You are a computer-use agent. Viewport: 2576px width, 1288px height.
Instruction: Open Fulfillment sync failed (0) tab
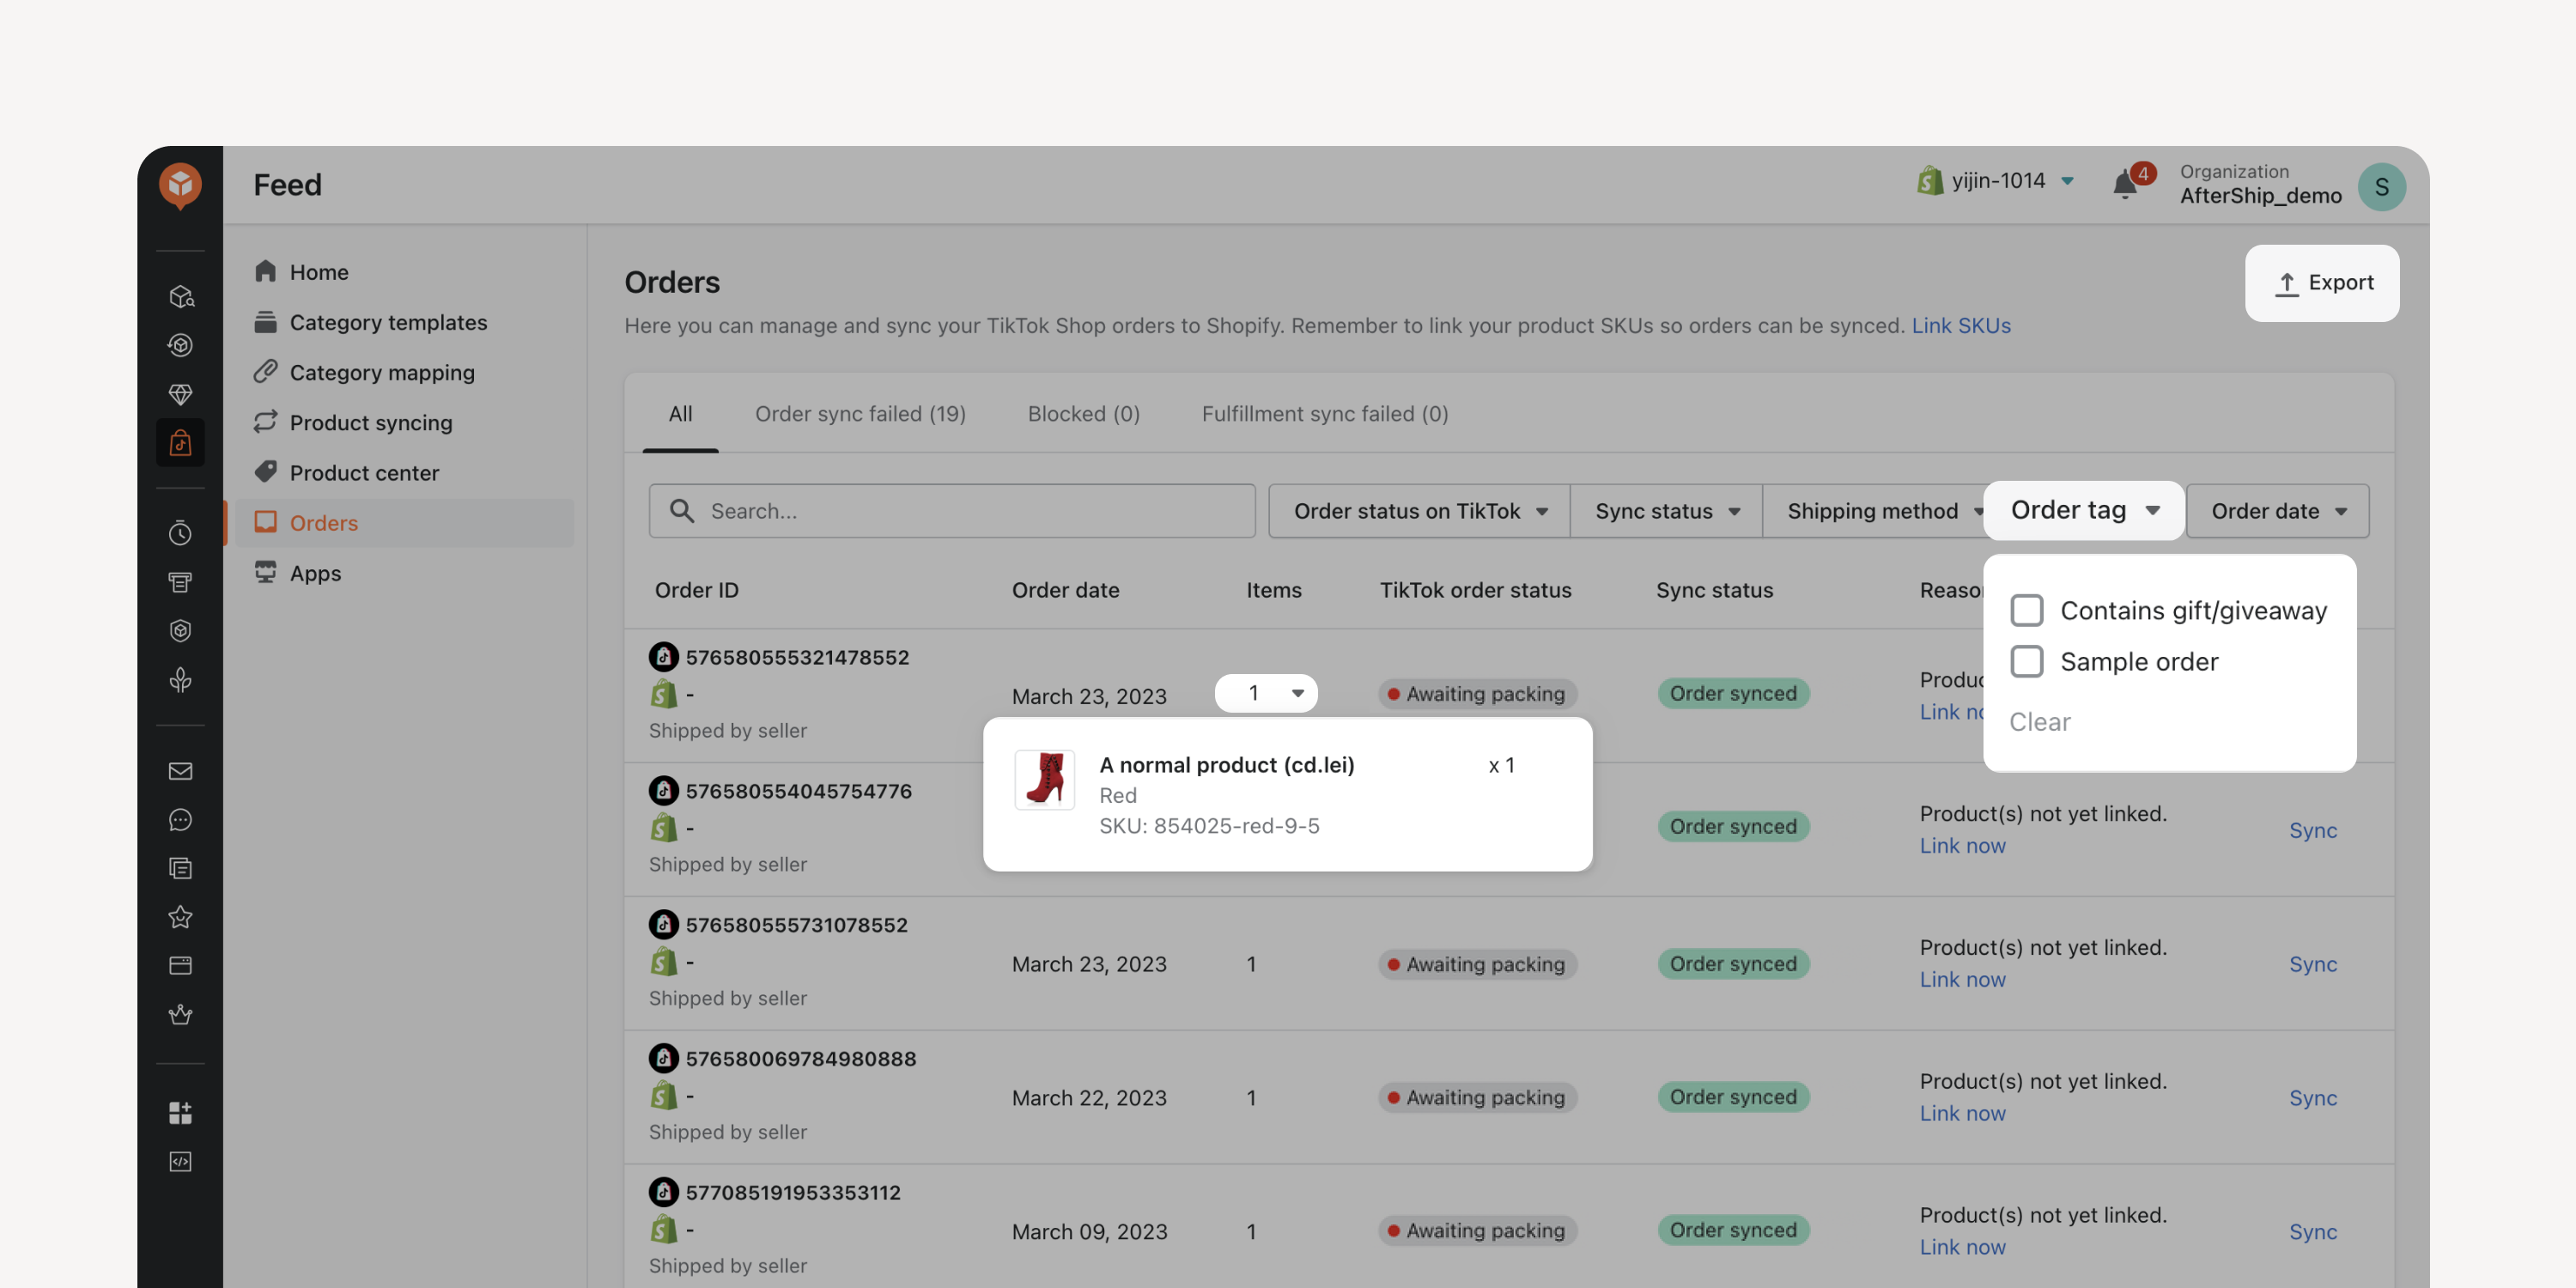tap(1324, 414)
